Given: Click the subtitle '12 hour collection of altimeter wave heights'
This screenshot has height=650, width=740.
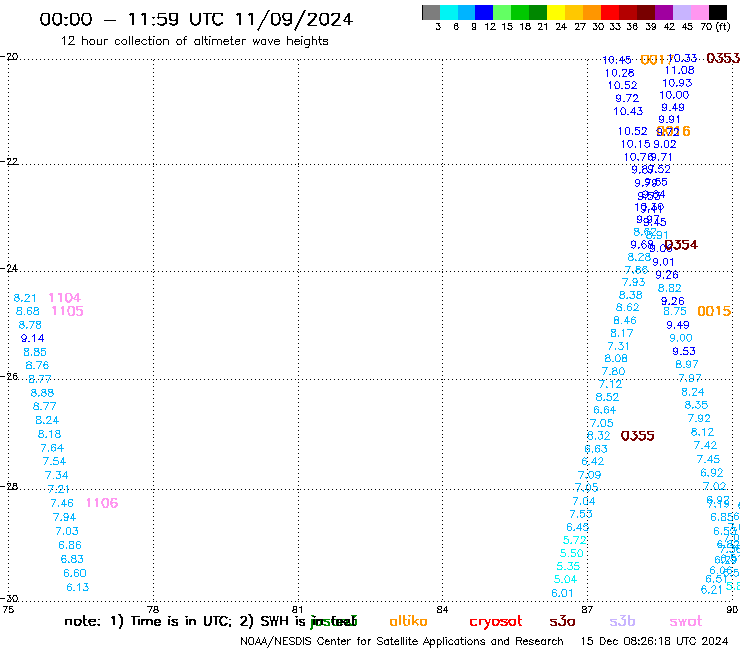Looking at the screenshot, I should (x=194, y=41).
